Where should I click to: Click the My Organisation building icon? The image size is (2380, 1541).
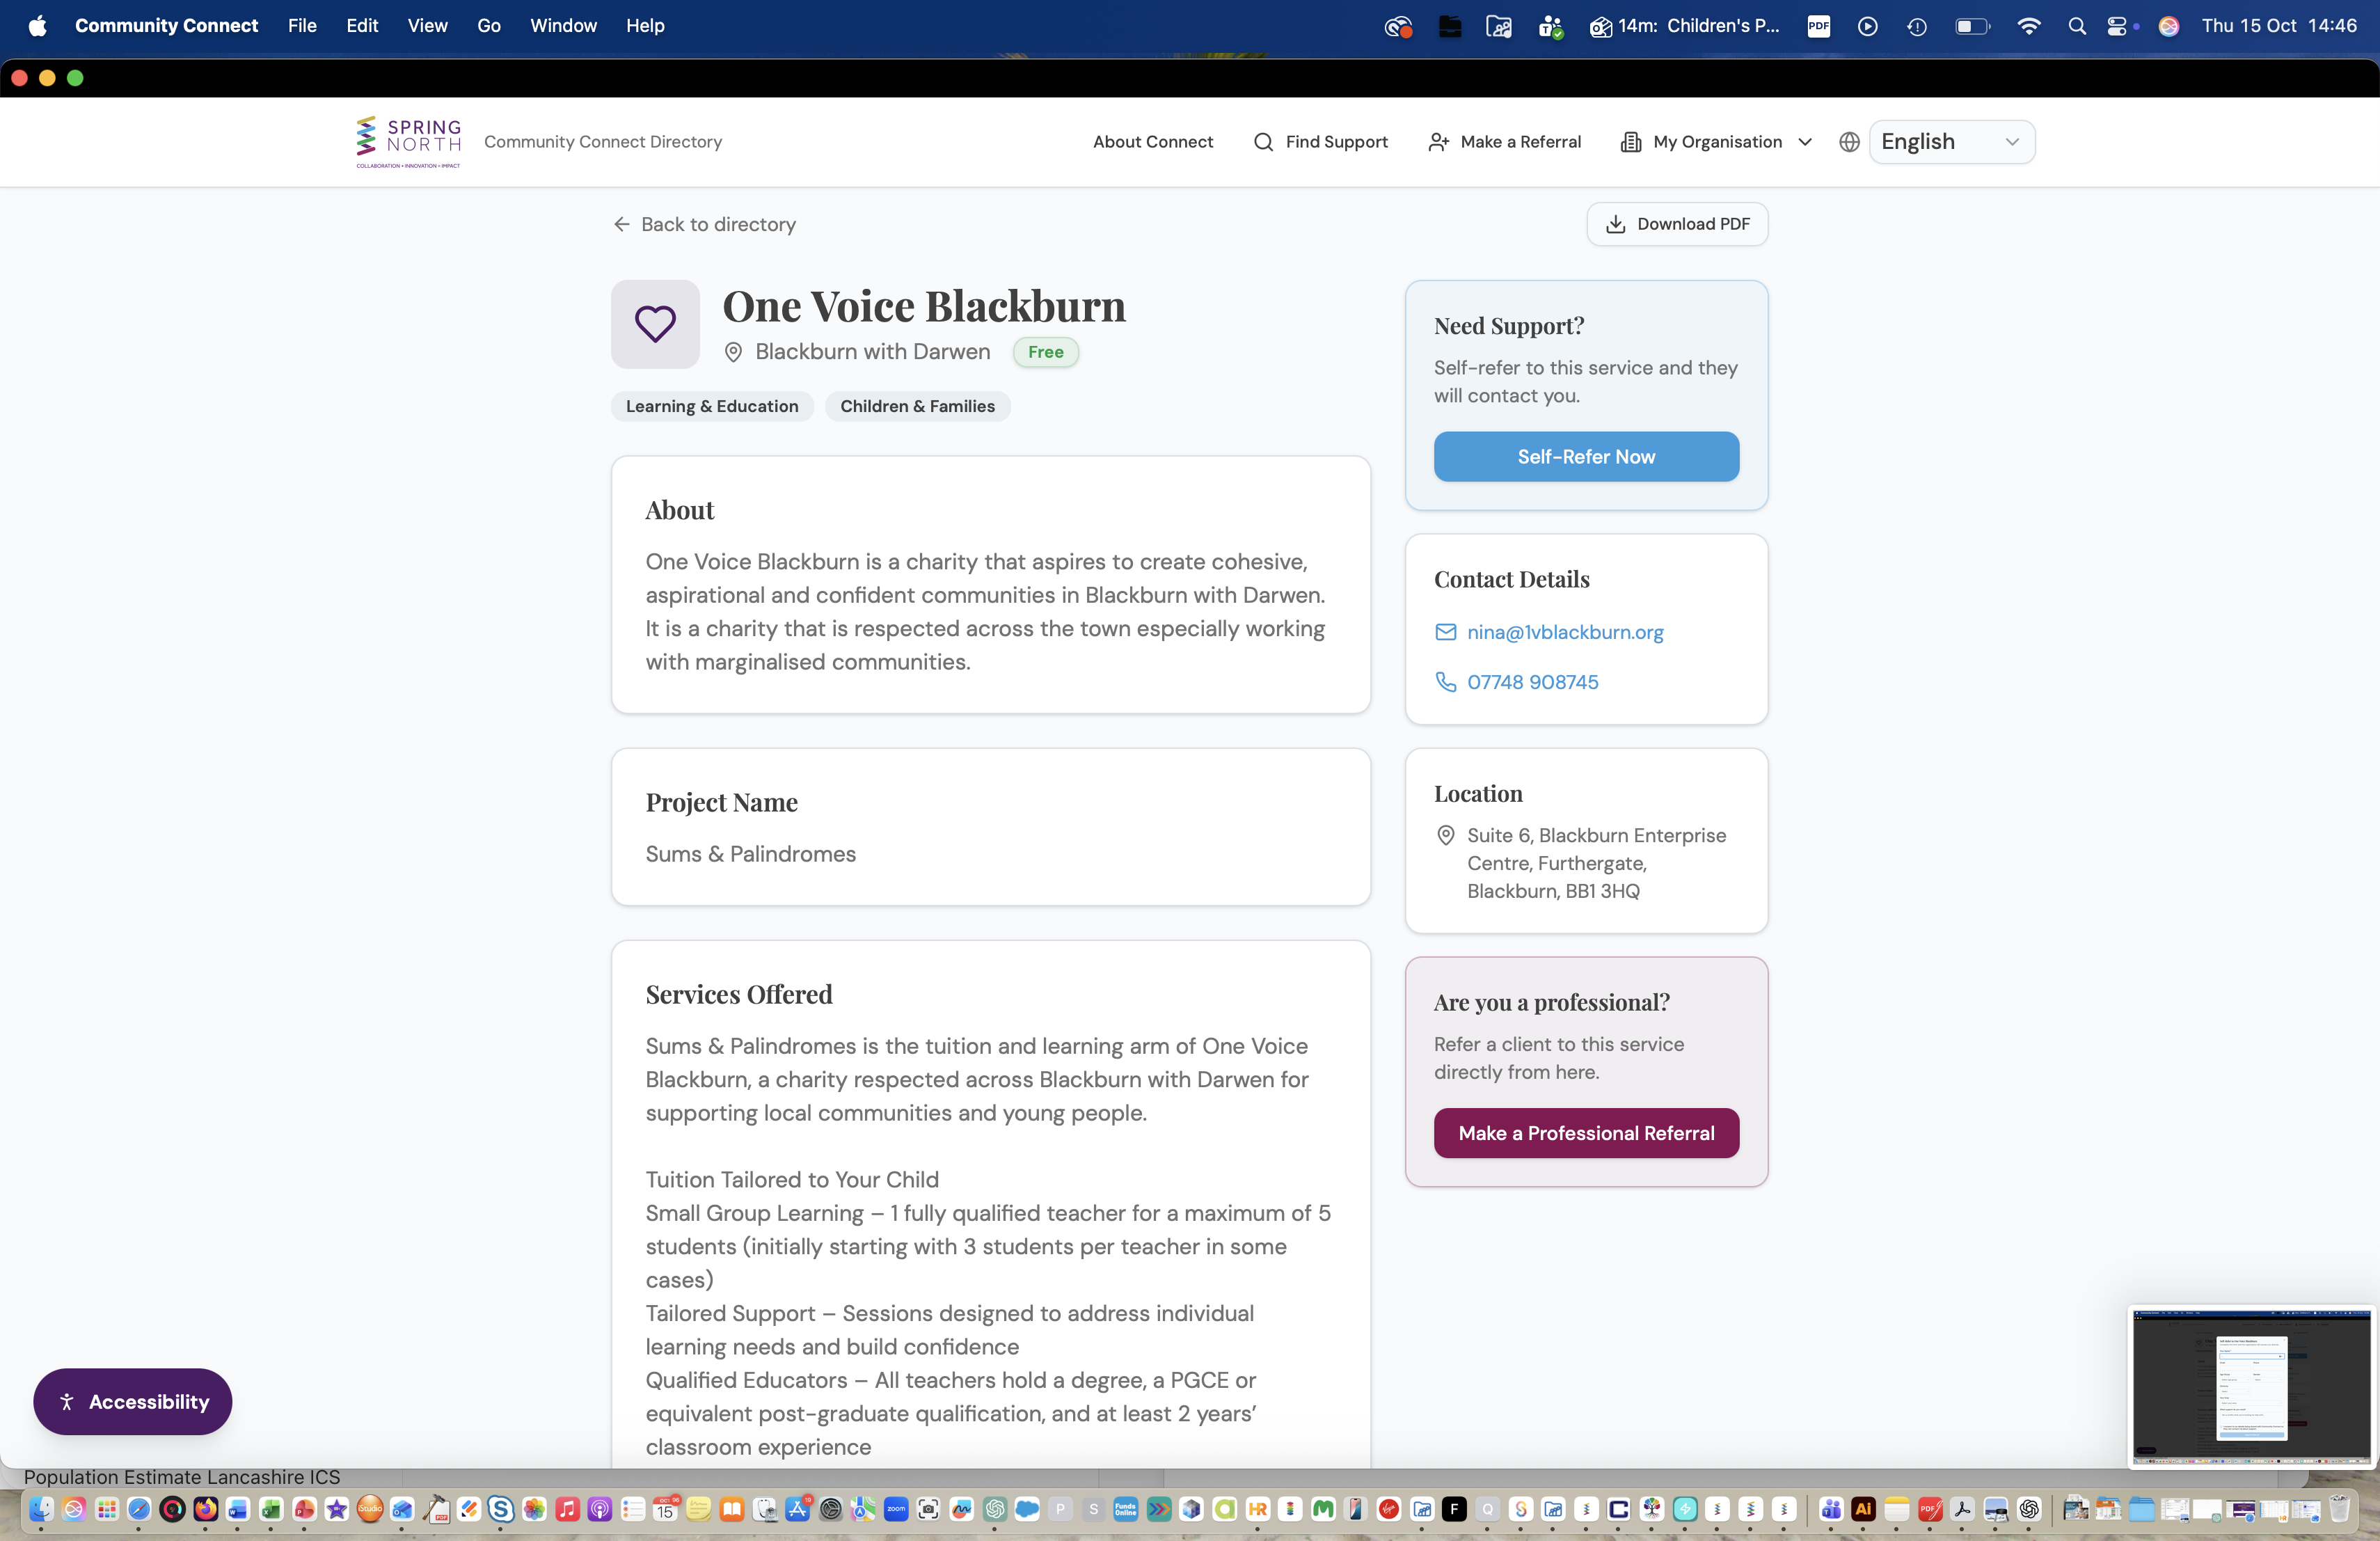(1630, 142)
